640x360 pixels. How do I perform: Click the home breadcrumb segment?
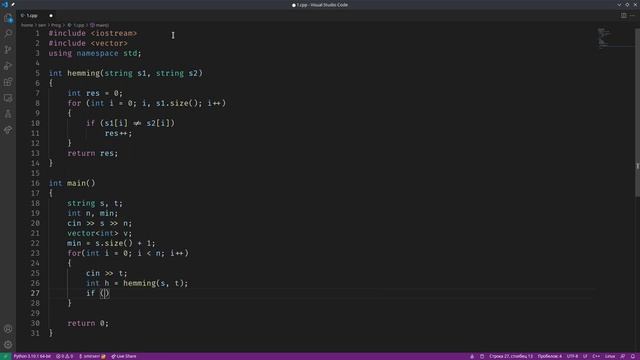pos(27,25)
